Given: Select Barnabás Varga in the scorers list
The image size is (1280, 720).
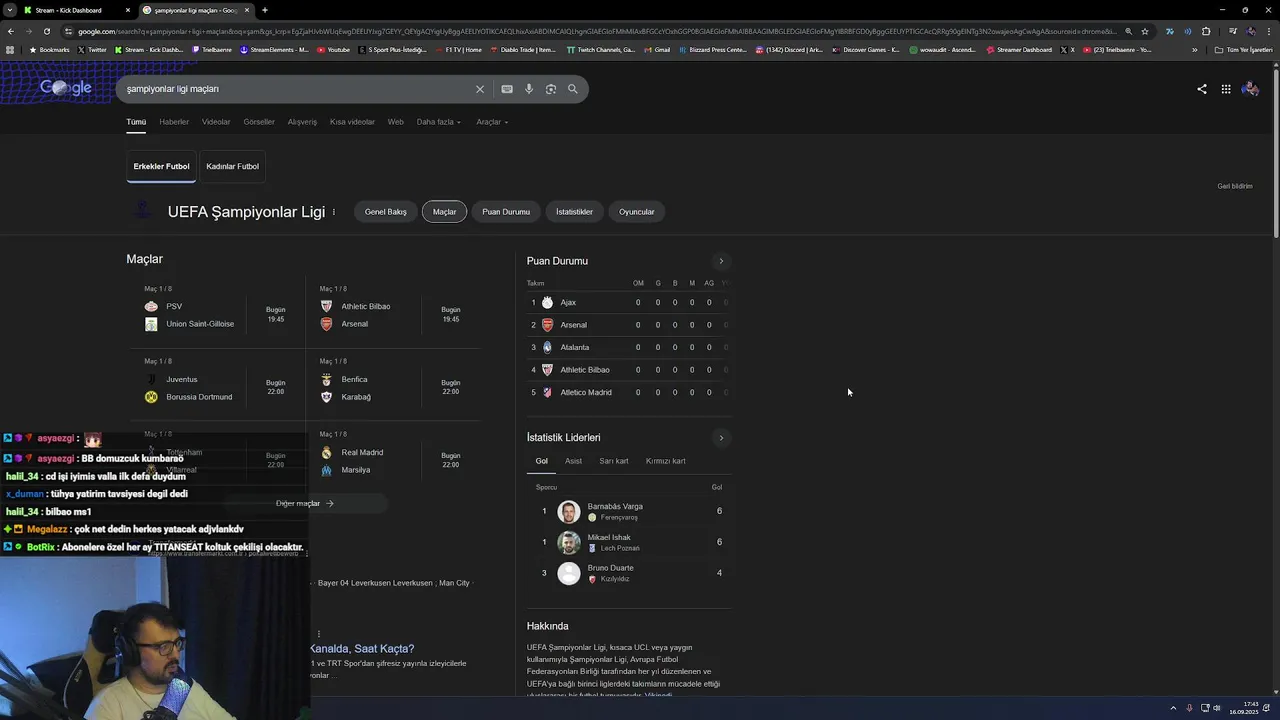Looking at the screenshot, I should point(628,511).
